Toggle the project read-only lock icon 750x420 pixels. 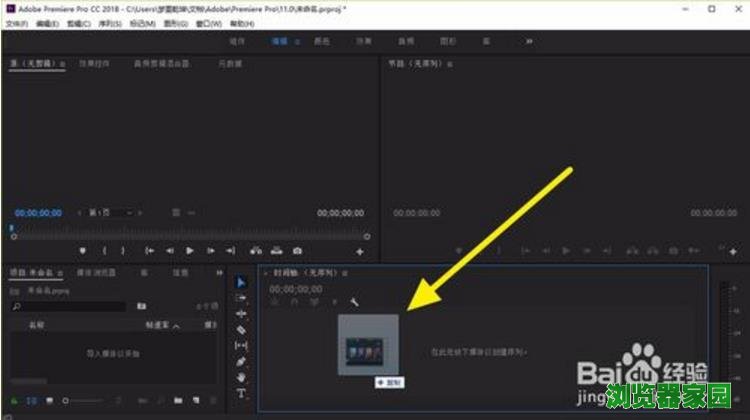(x=12, y=401)
